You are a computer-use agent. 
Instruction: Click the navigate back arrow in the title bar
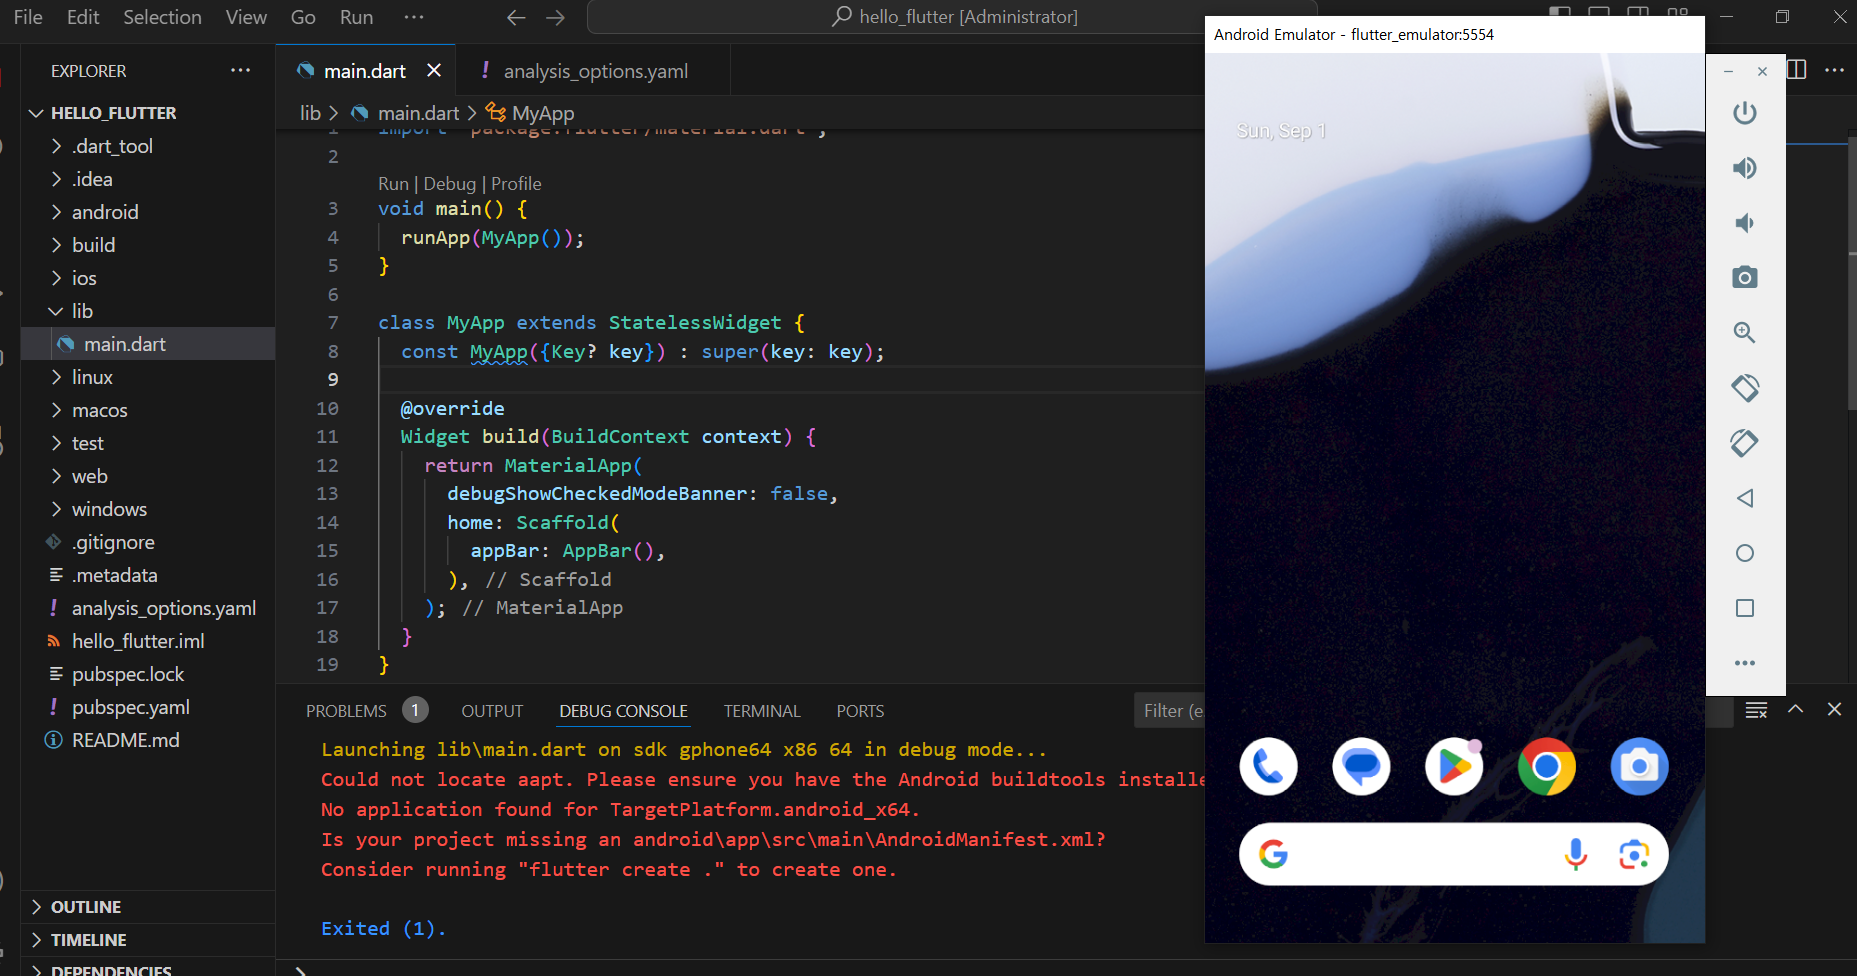tap(516, 17)
